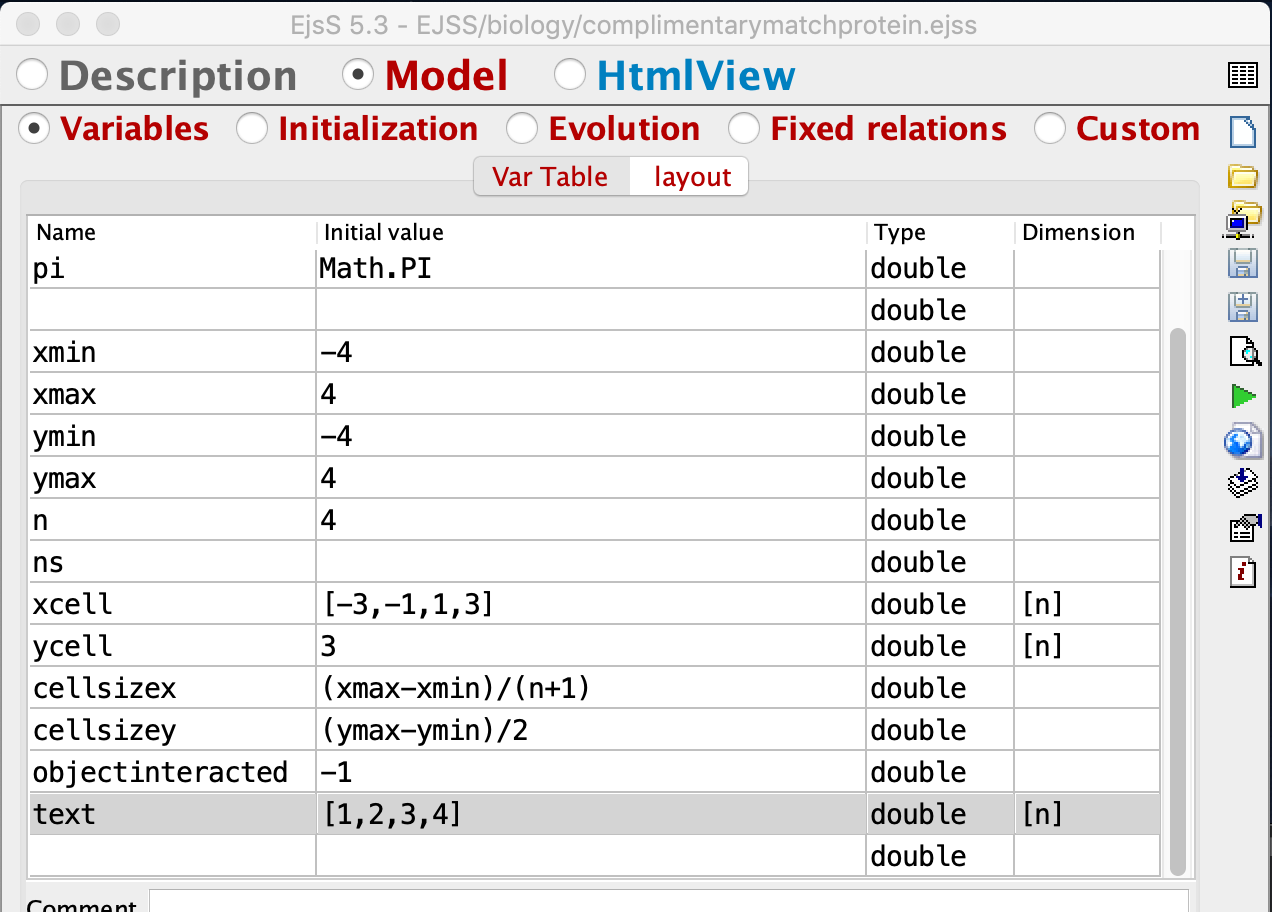Select the HtmlView radio button
This screenshot has width=1272, height=912.
click(x=570, y=76)
